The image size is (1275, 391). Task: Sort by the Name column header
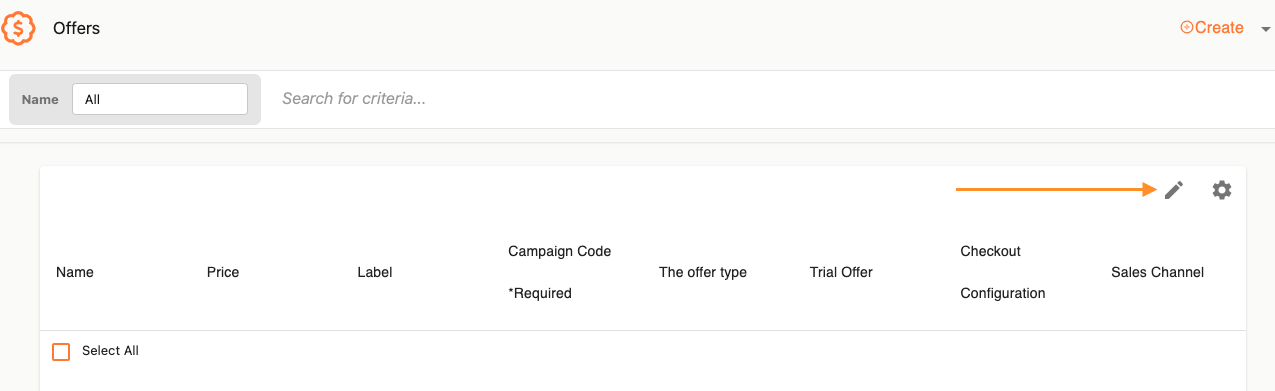pyautogui.click(x=75, y=272)
